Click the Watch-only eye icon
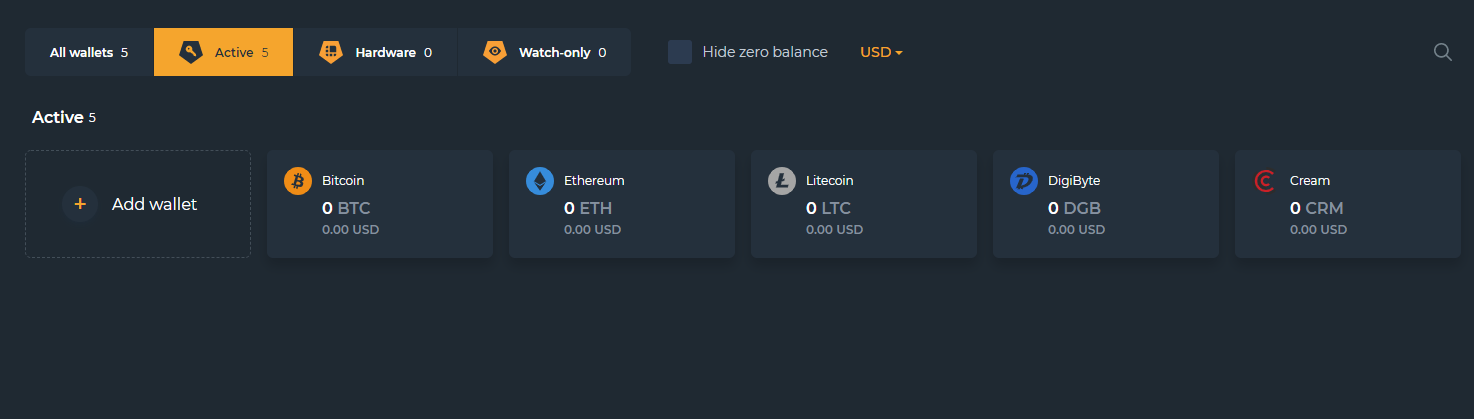This screenshot has height=419, width=1474. tap(494, 52)
